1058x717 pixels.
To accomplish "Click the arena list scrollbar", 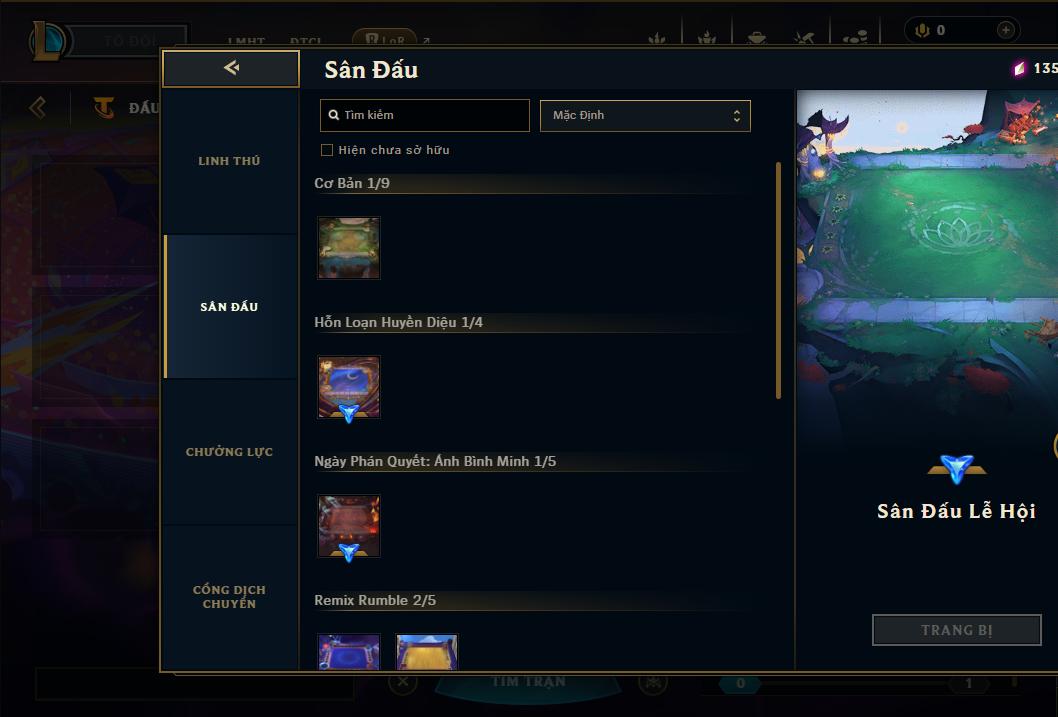I will (x=779, y=280).
